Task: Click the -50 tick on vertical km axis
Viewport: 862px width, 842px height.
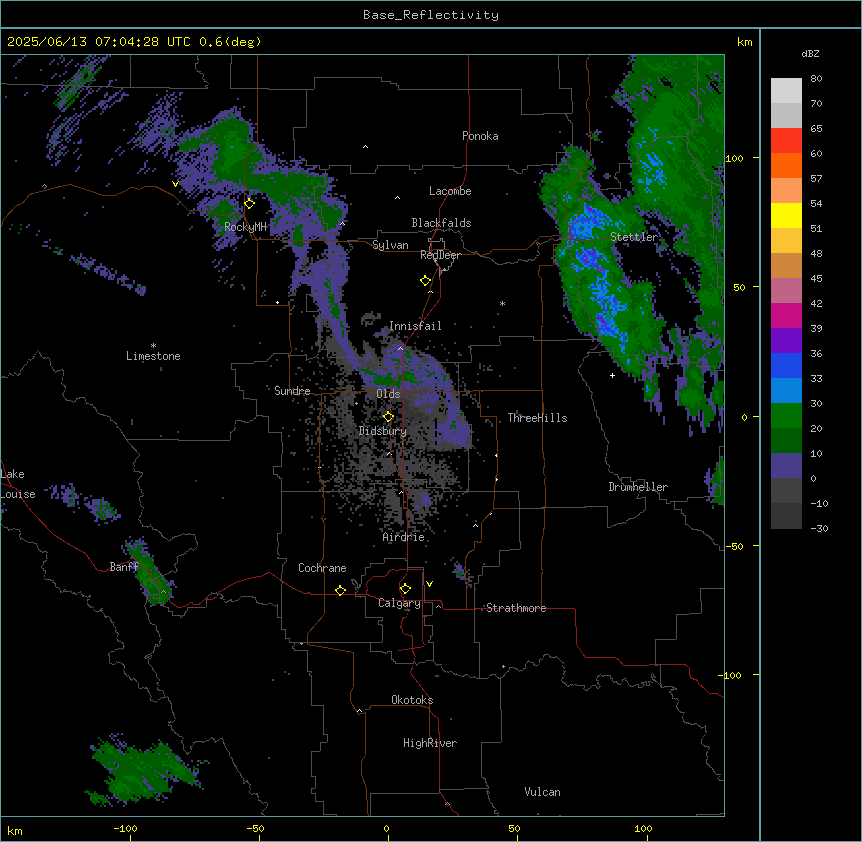Action: point(734,546)
